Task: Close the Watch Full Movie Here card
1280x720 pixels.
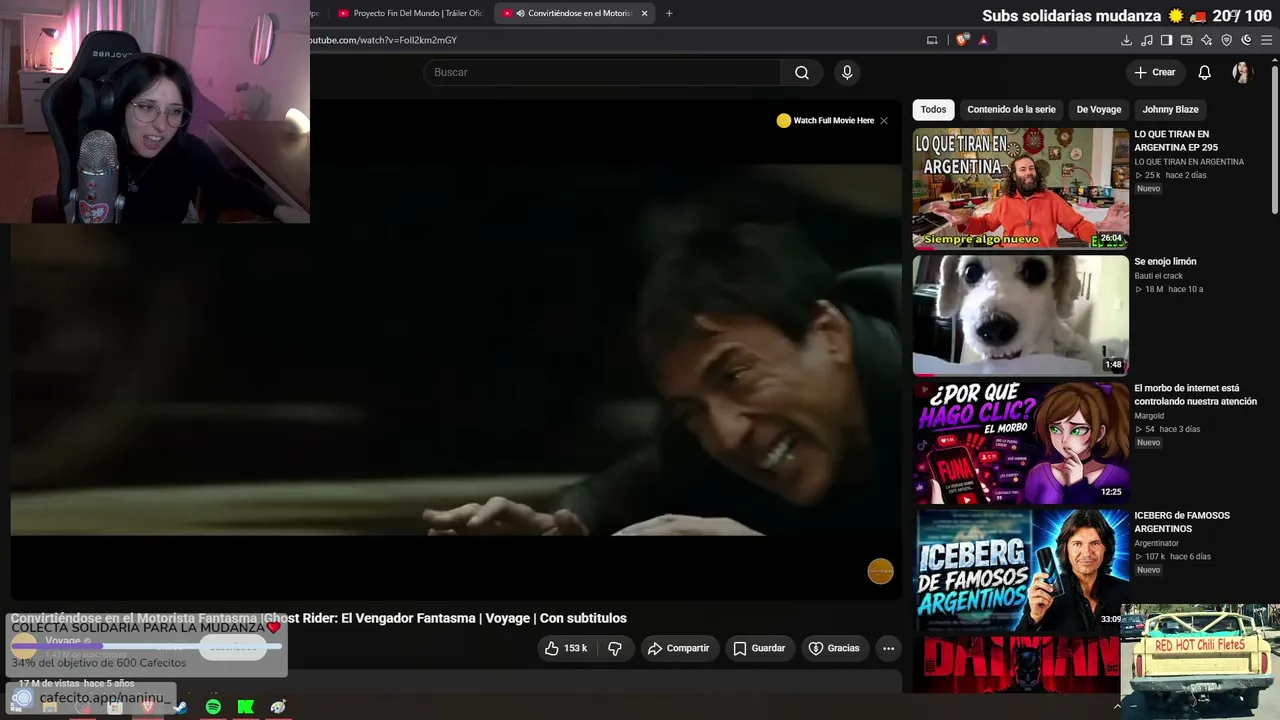Action: [883, 121]
